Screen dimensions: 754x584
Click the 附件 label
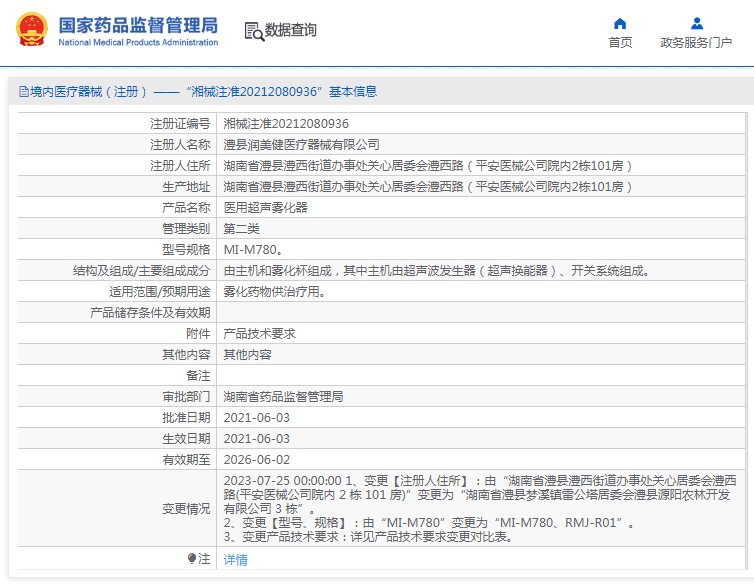coord(198,334)
